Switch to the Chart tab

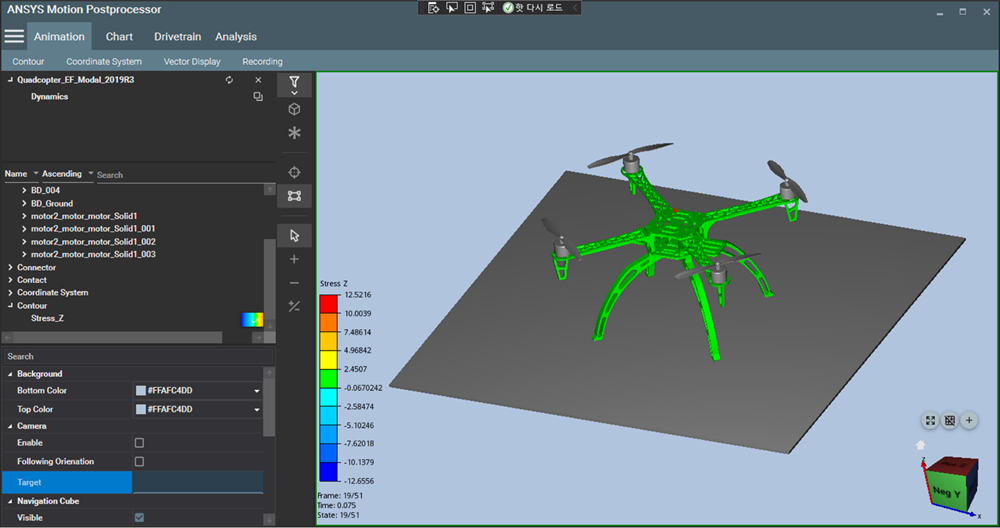click(x=119, y=37)
